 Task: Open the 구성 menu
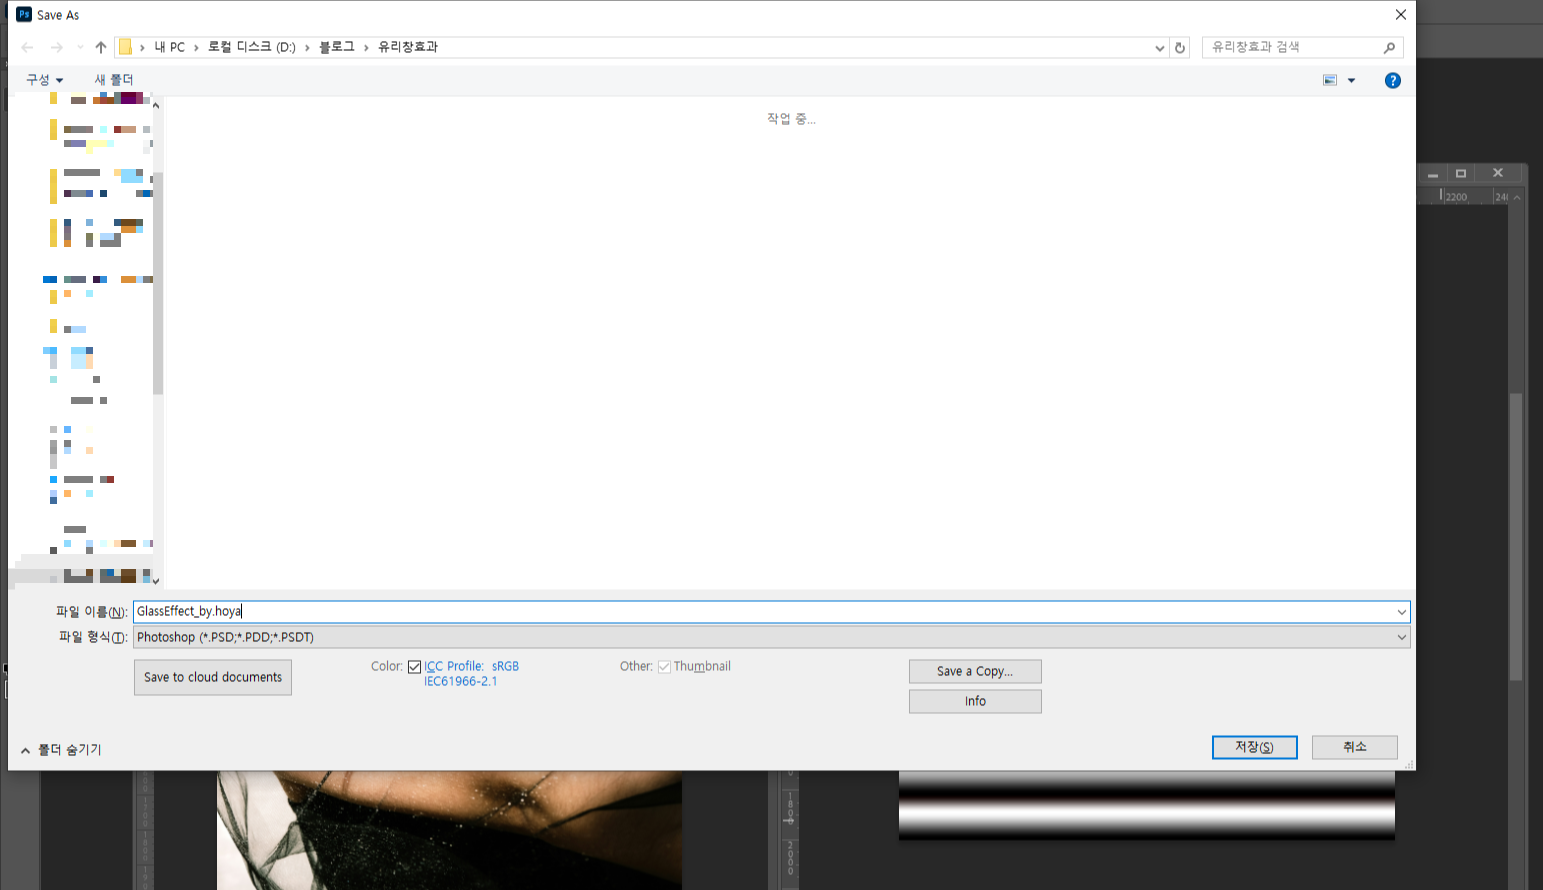pos(45,80)
